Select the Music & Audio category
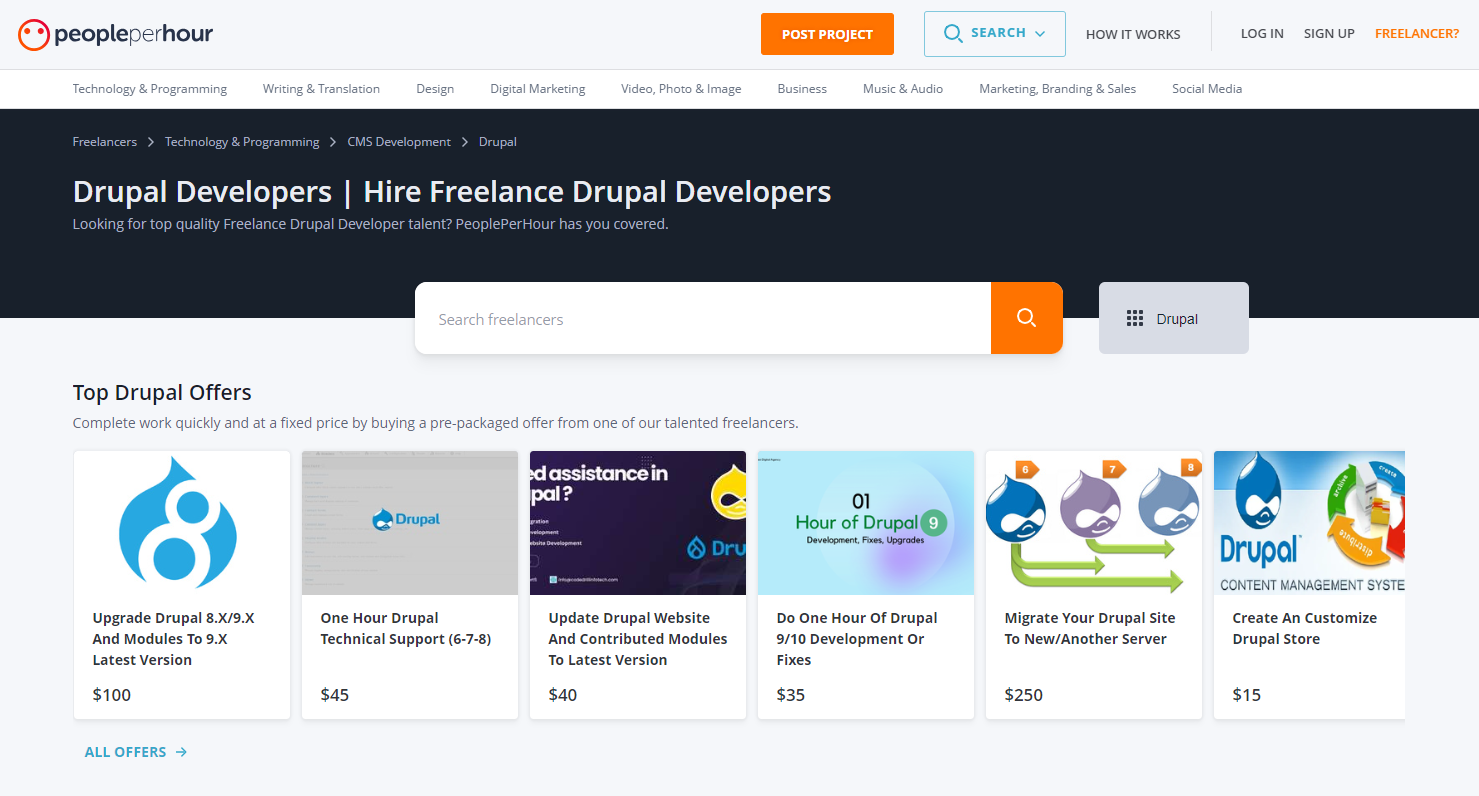Image resolution: width=1479 pixels, height=796 pixels. [x=903, y=89]
